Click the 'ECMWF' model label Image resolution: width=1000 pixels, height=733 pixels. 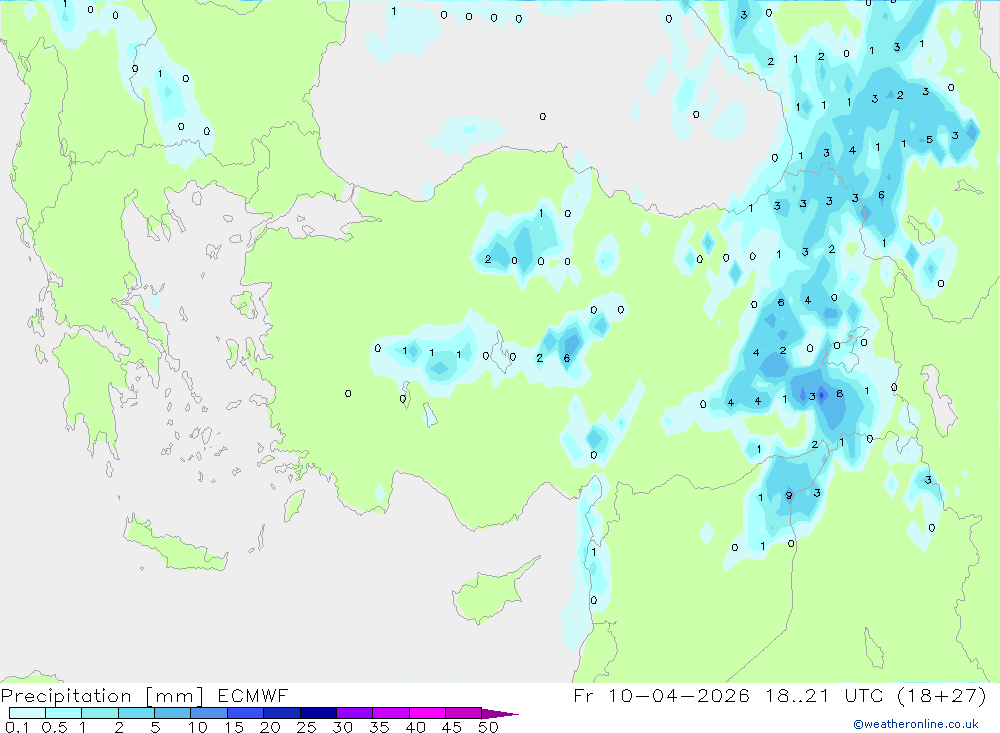click(253, 695)
